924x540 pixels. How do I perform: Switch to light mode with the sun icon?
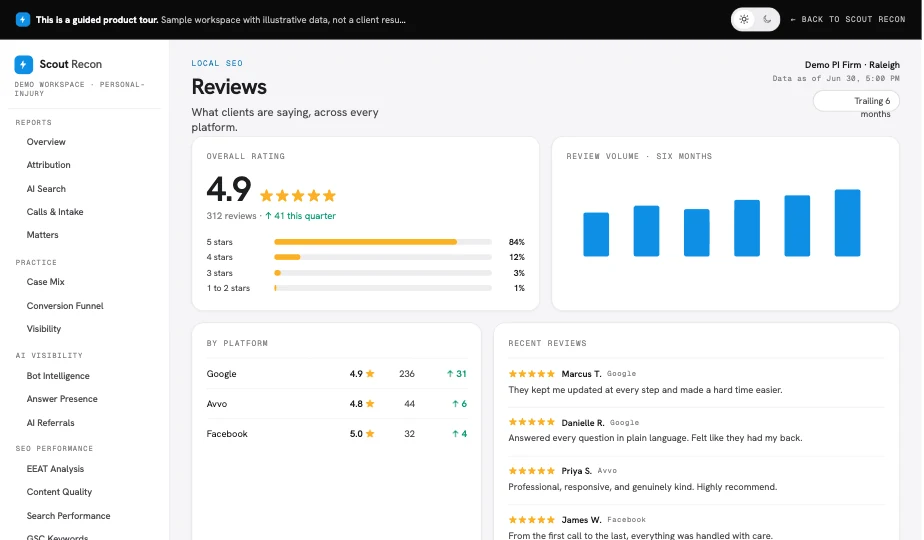point(744,19)
